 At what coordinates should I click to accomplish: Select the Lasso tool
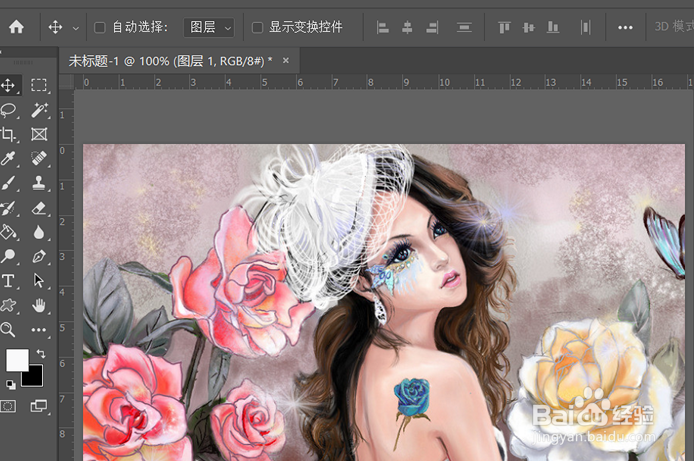tap(8, 110)
